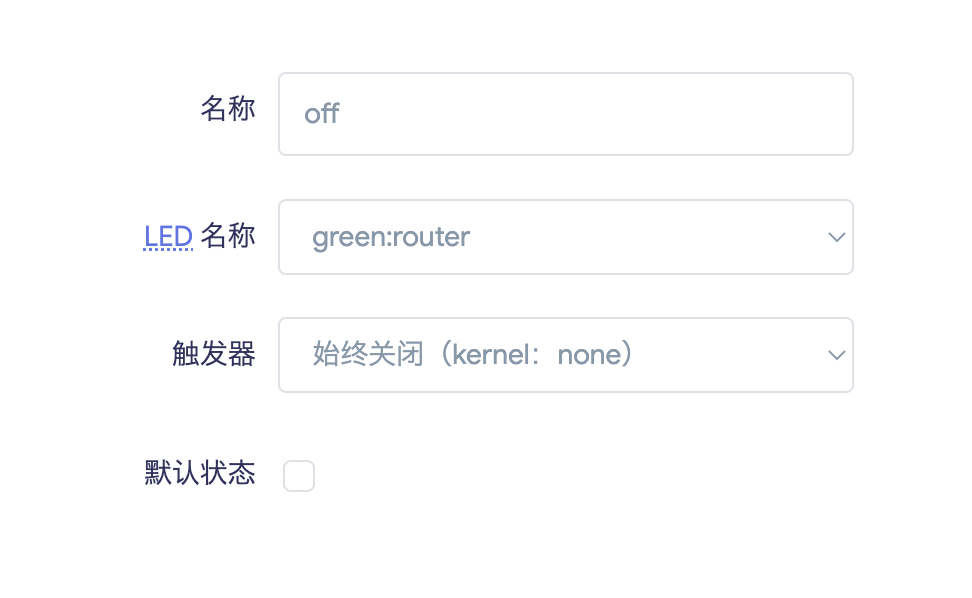972x598 pixels.
Task: Focus the empty area of name input
Action: (x=595, y=114)
